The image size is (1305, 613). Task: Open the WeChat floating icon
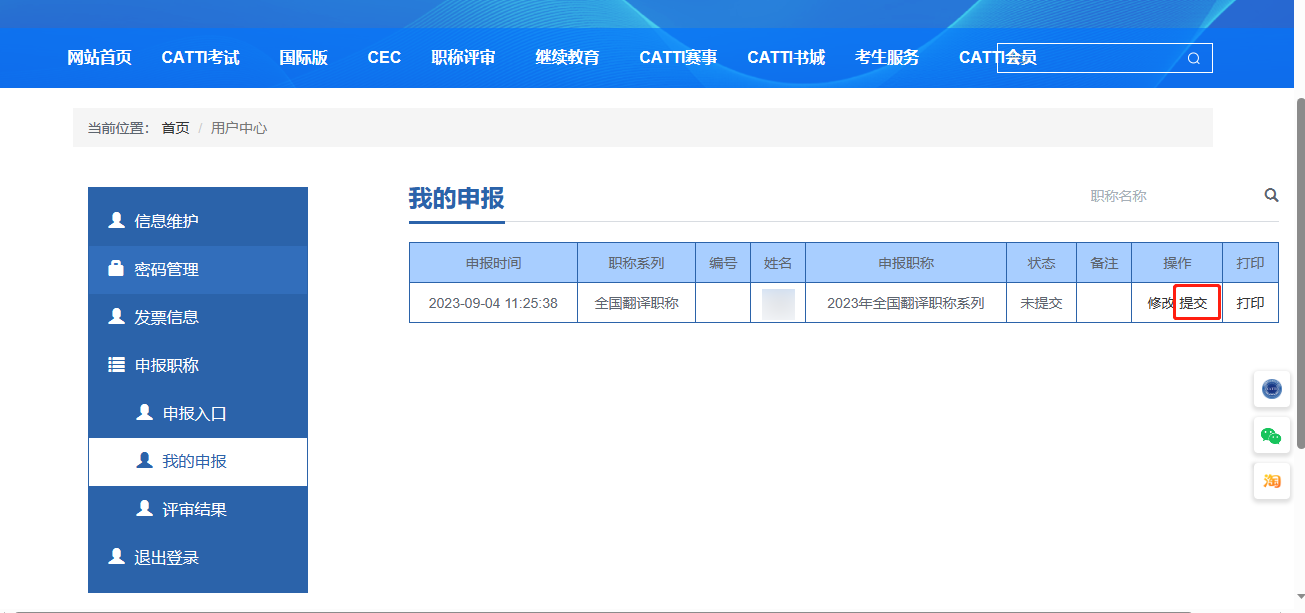click(1271, 435)
